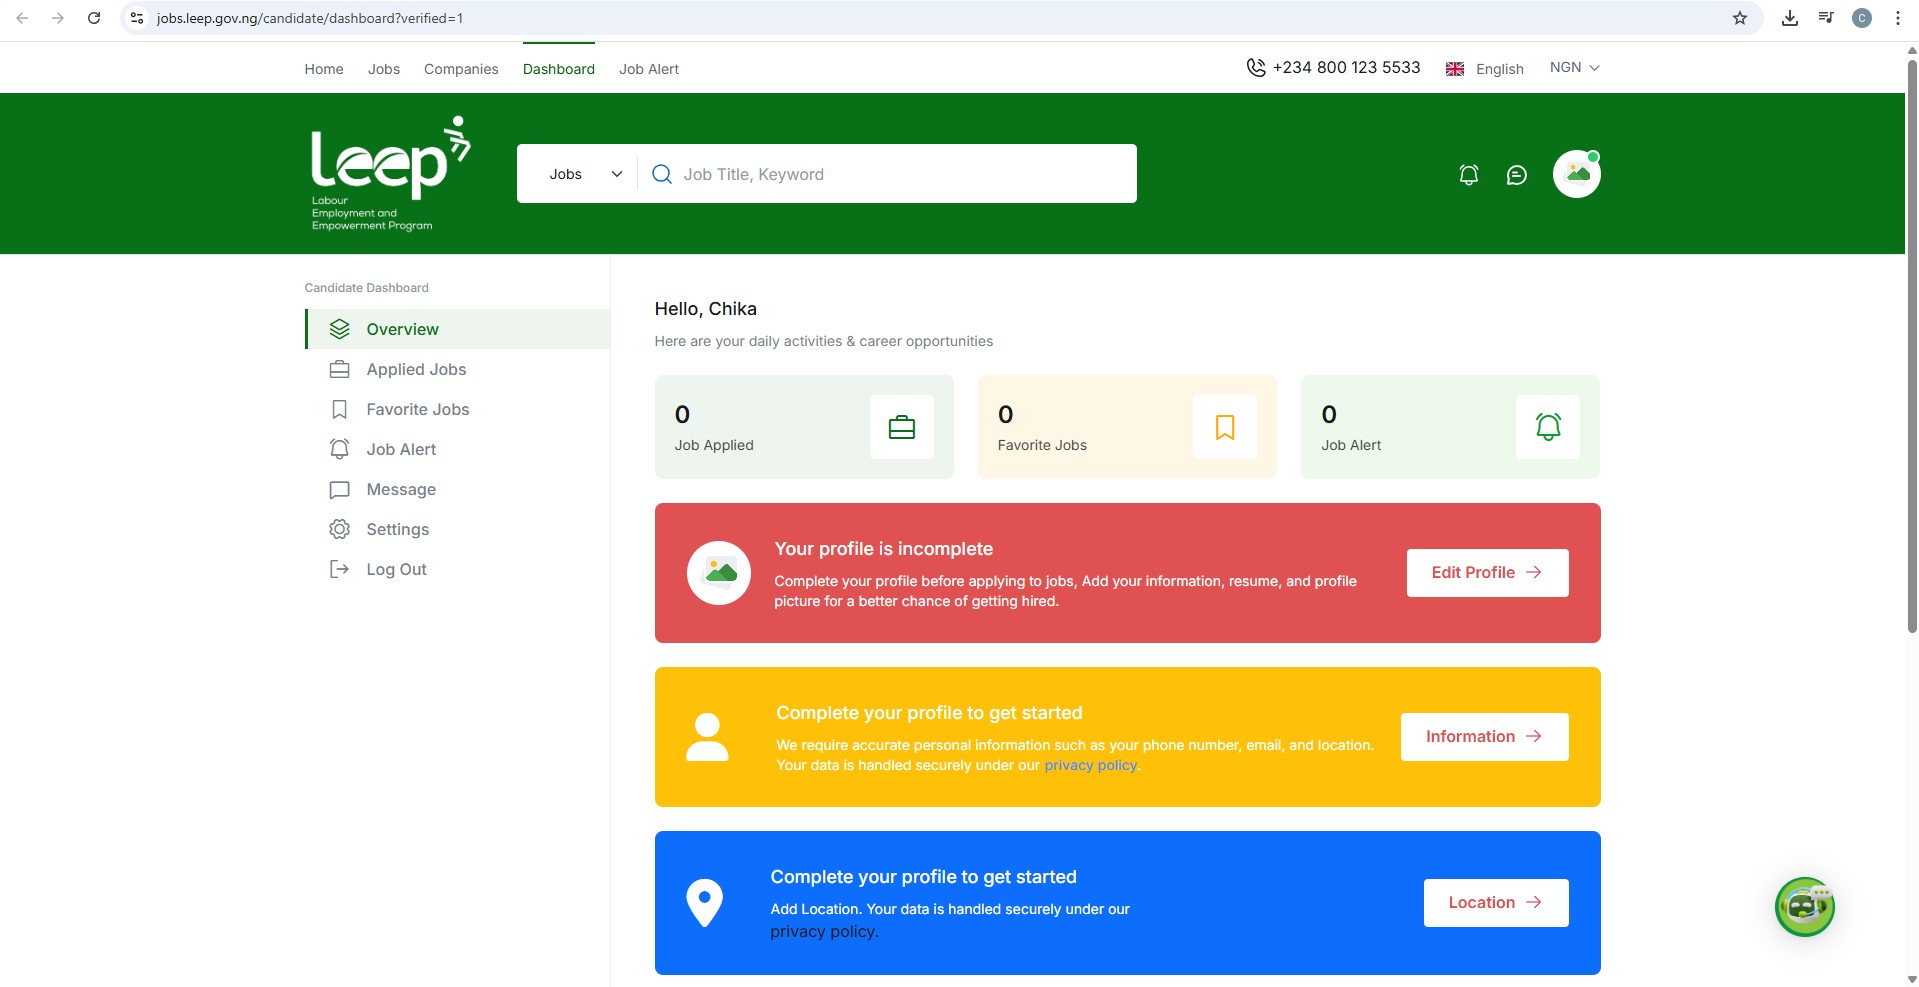Expand the Jobs category dropdown in search bar

pos(585,173)
